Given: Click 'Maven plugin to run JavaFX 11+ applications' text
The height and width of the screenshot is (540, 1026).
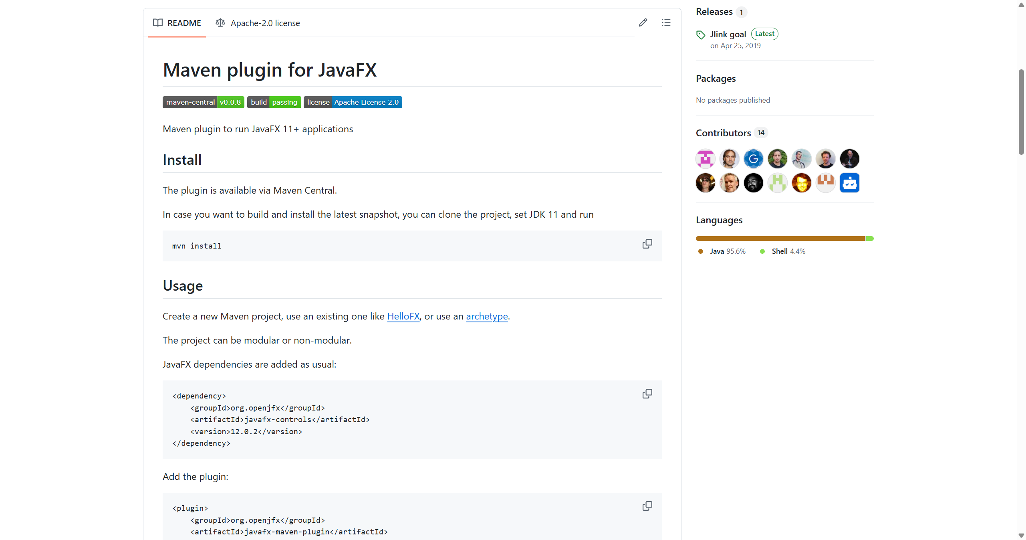Looking at the screenshot, I should point(258,129).
